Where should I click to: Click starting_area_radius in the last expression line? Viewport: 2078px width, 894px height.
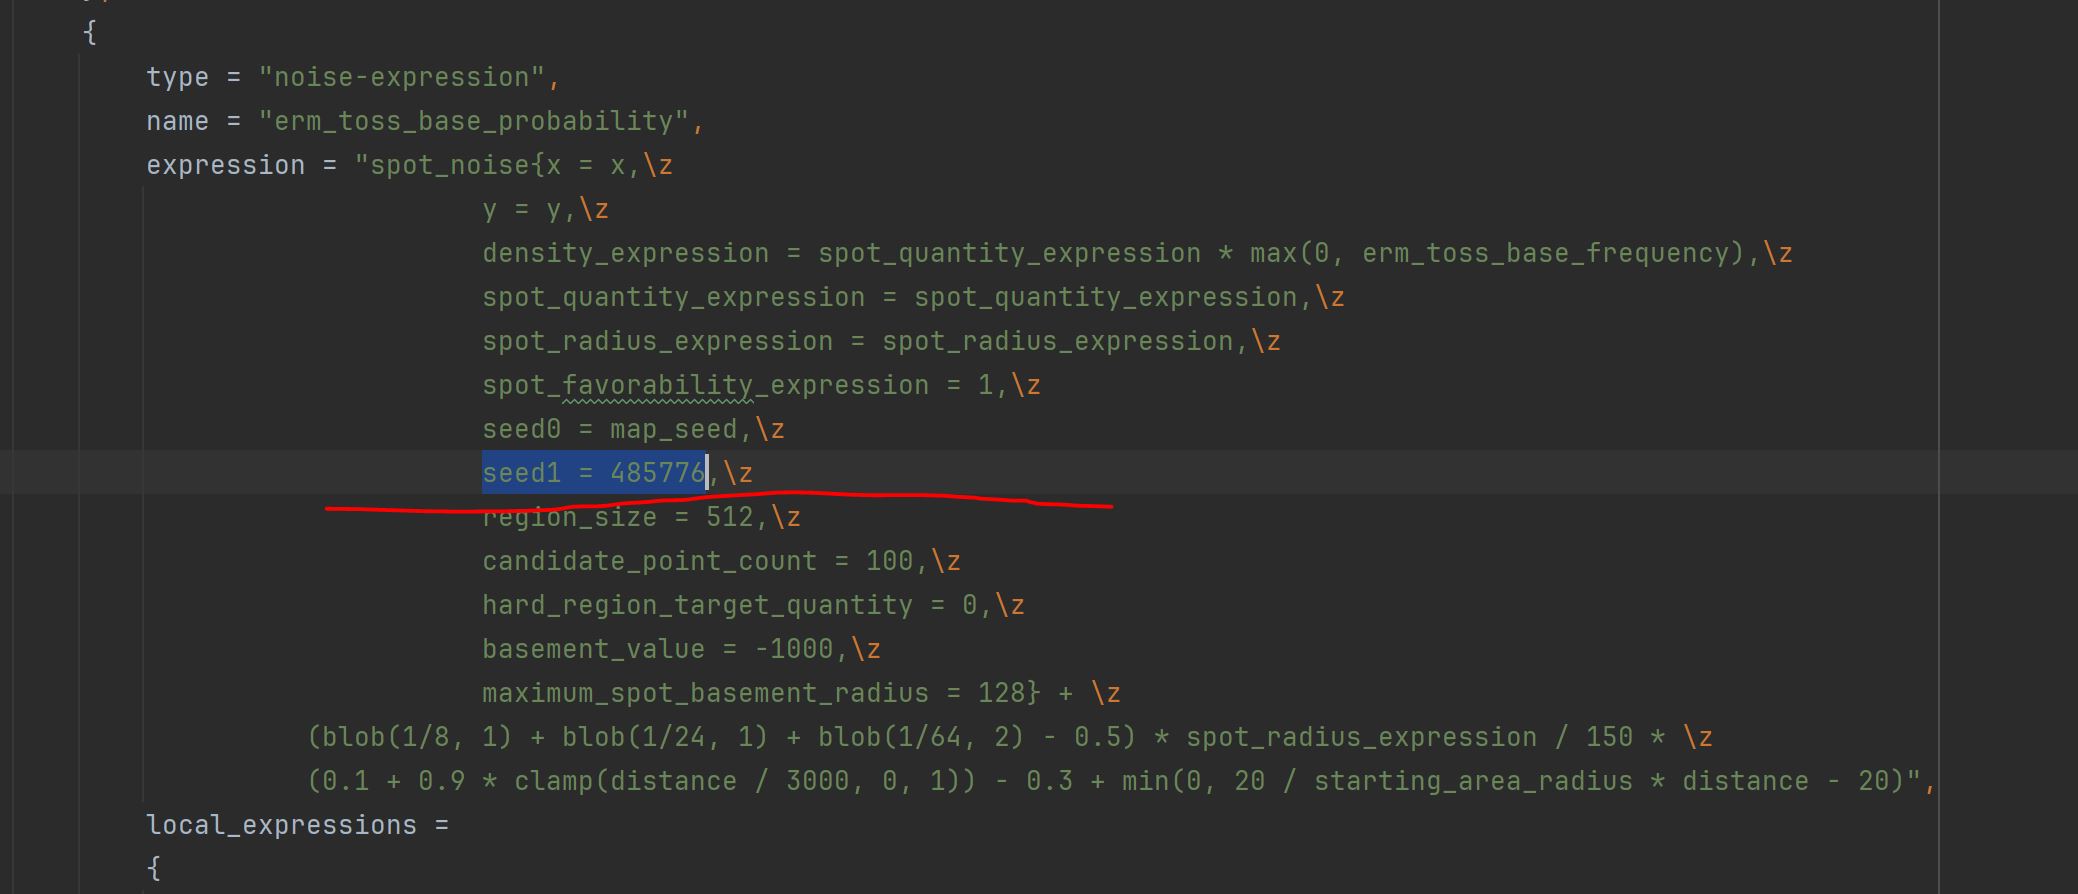click(x=1473, y=781)
